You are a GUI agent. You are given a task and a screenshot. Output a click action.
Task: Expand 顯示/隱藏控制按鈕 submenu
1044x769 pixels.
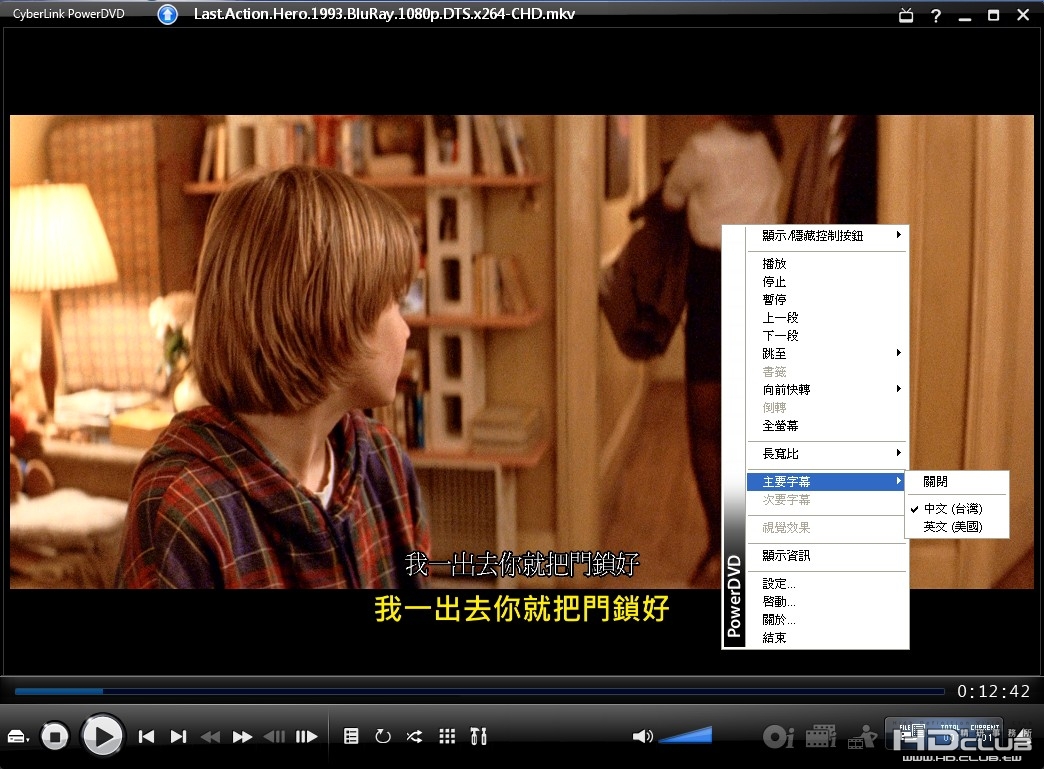[827, 236]
